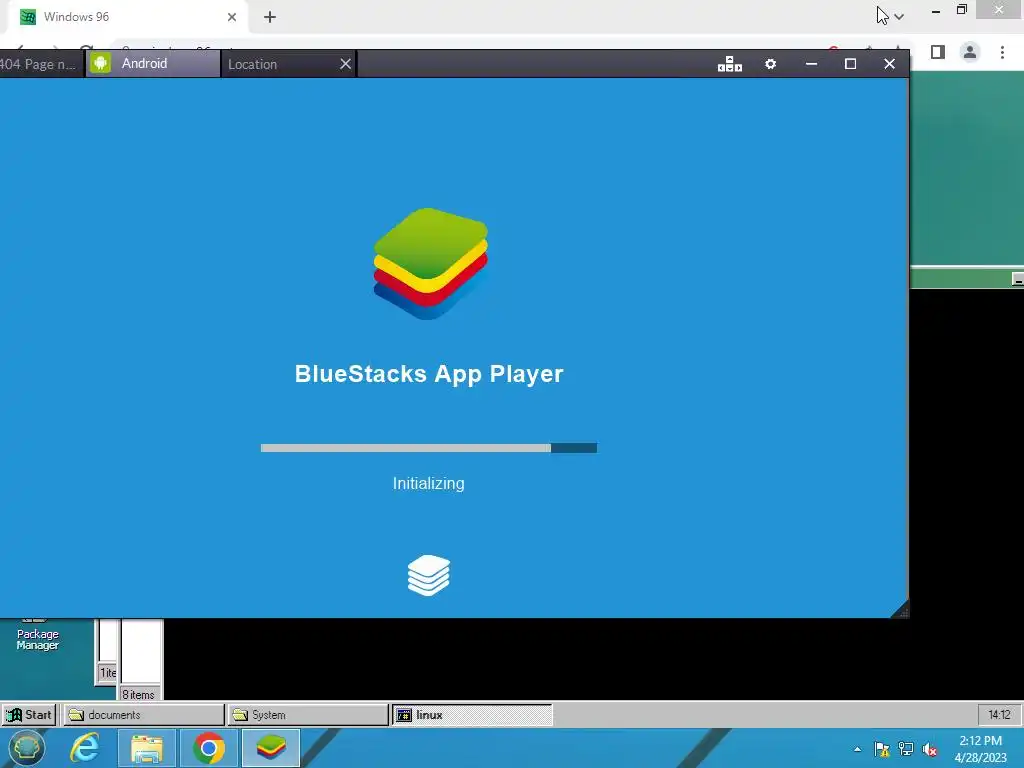The image size is (1024, 768).
Task: Close the Location tab
Action: (x=345, y=64)
